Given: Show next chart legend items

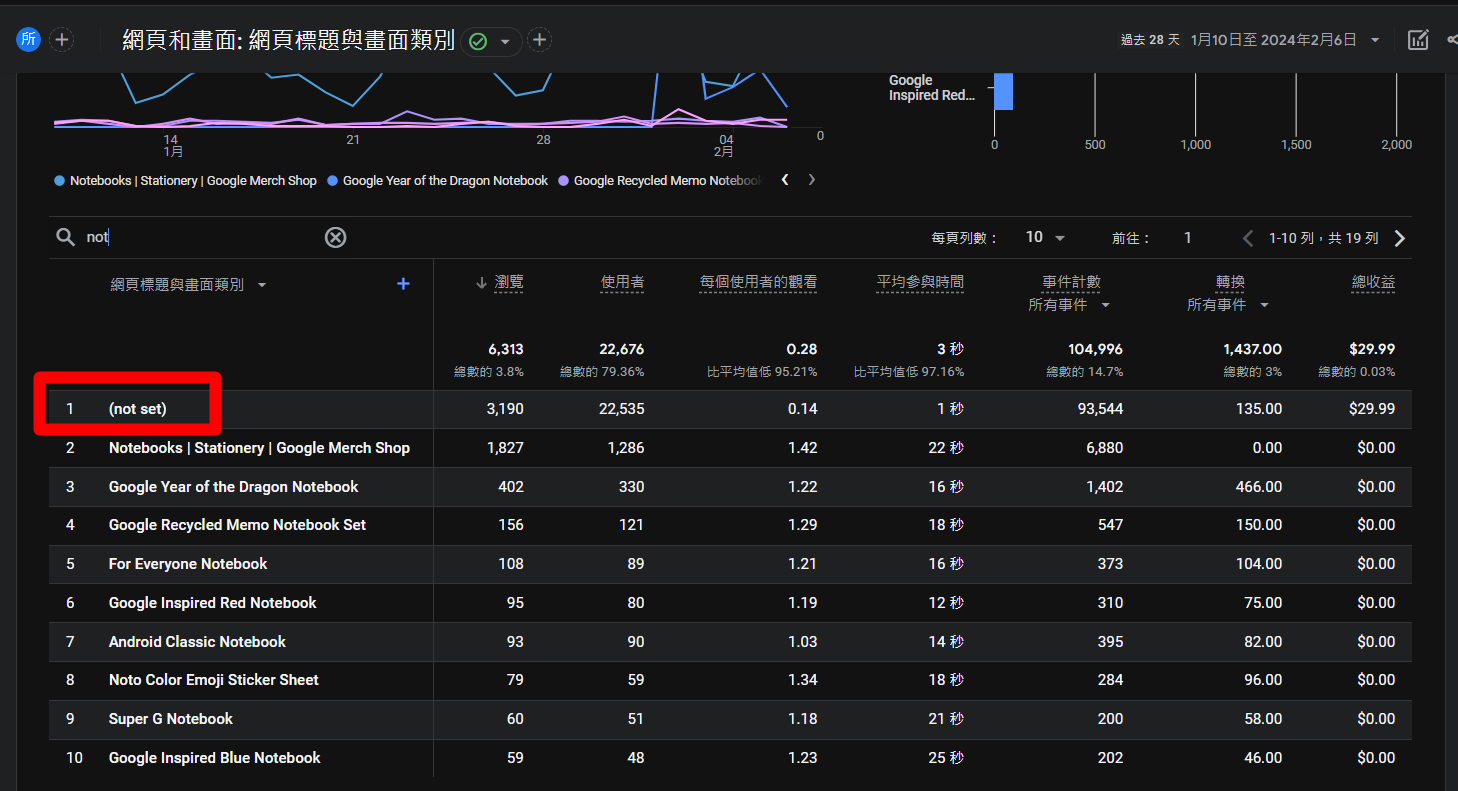Looking at the screenshot, I should point(812,180).
